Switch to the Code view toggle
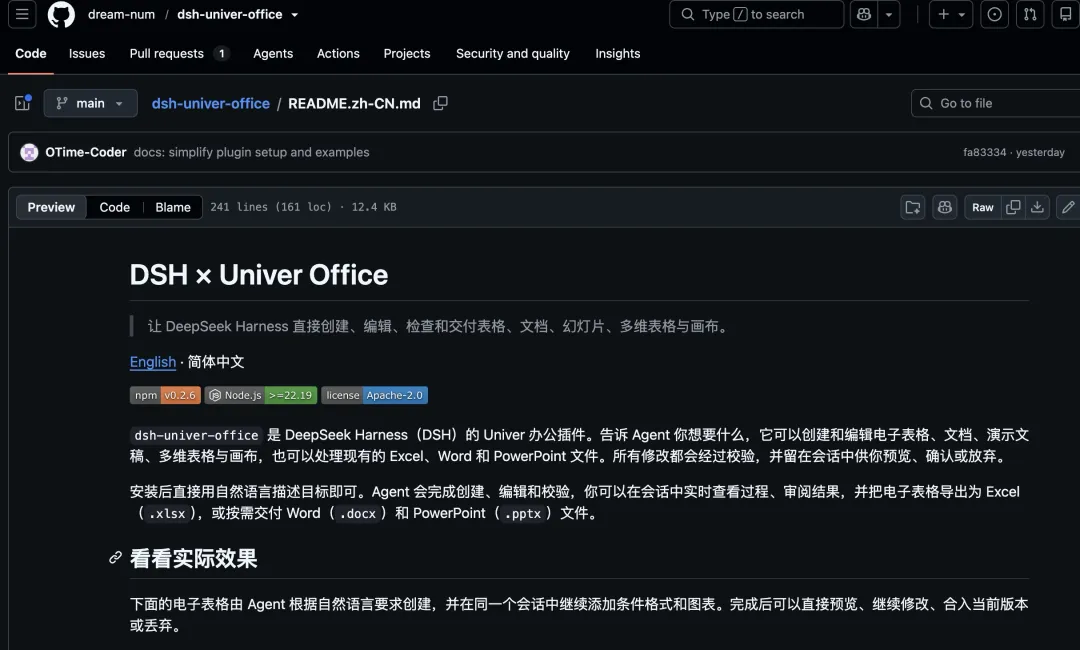Viewport: 1080px width, 650px height. coord(114,207)
